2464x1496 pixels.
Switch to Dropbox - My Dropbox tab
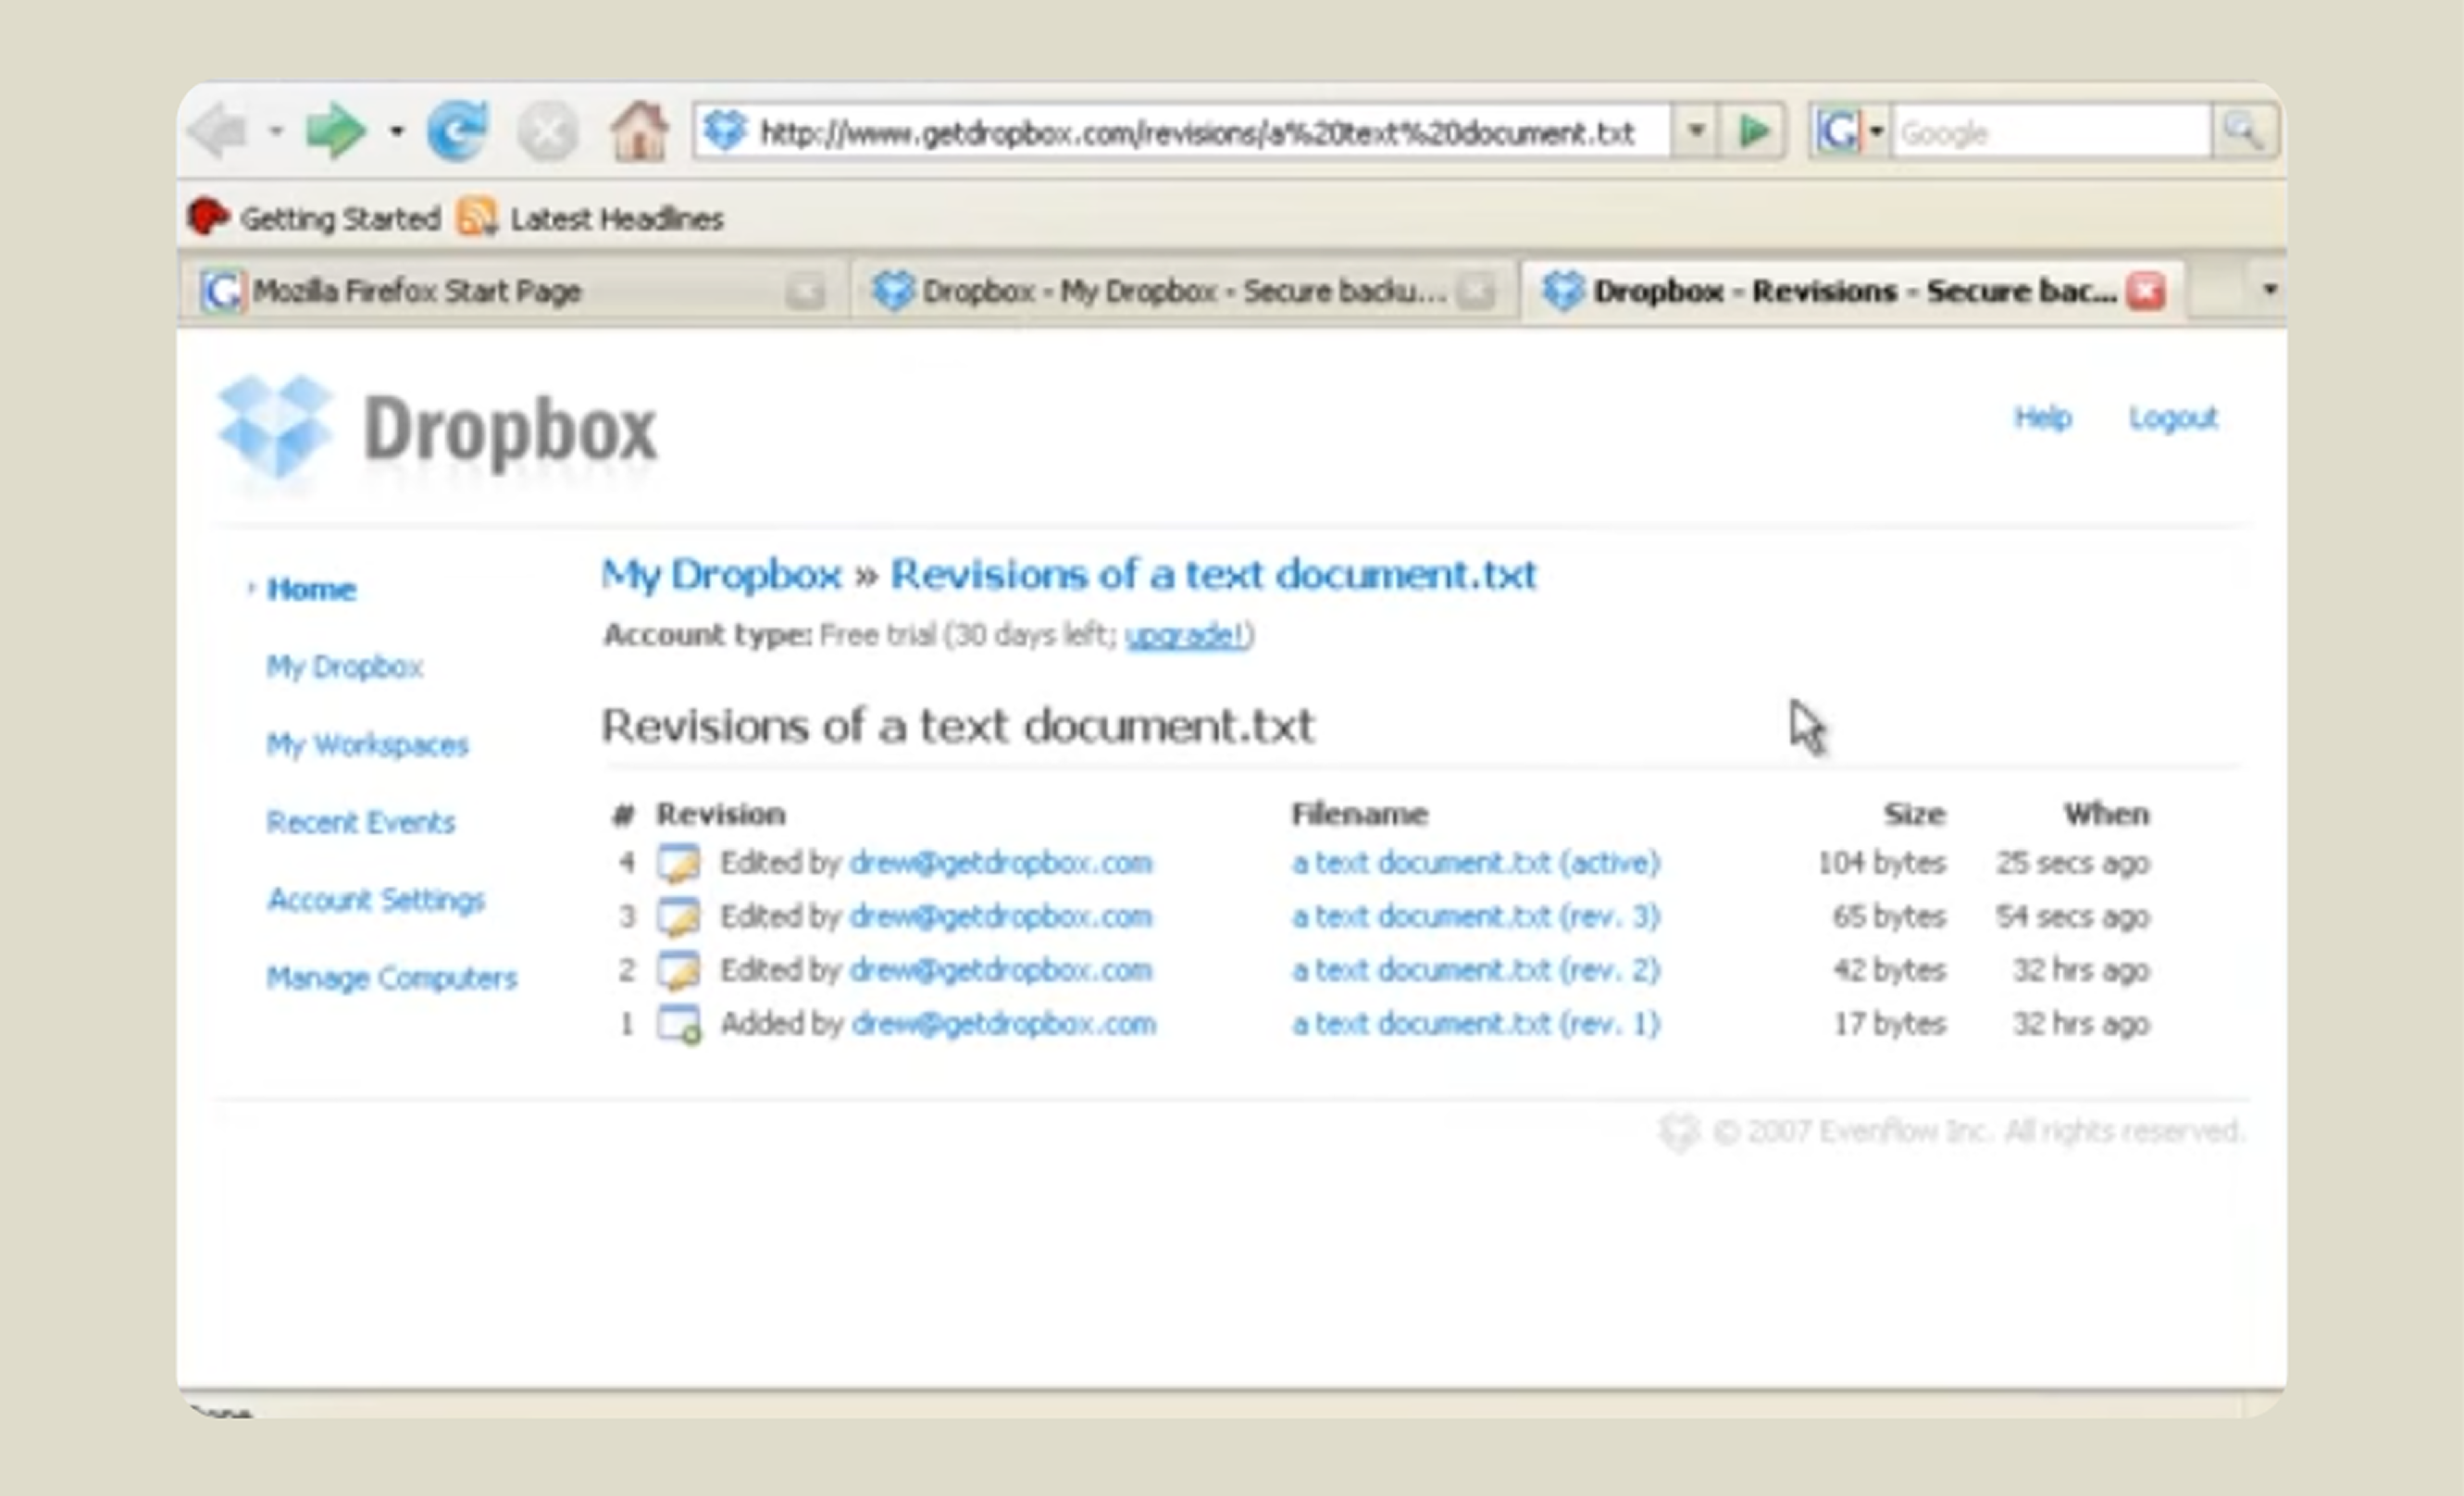(x=1183, y=291)
